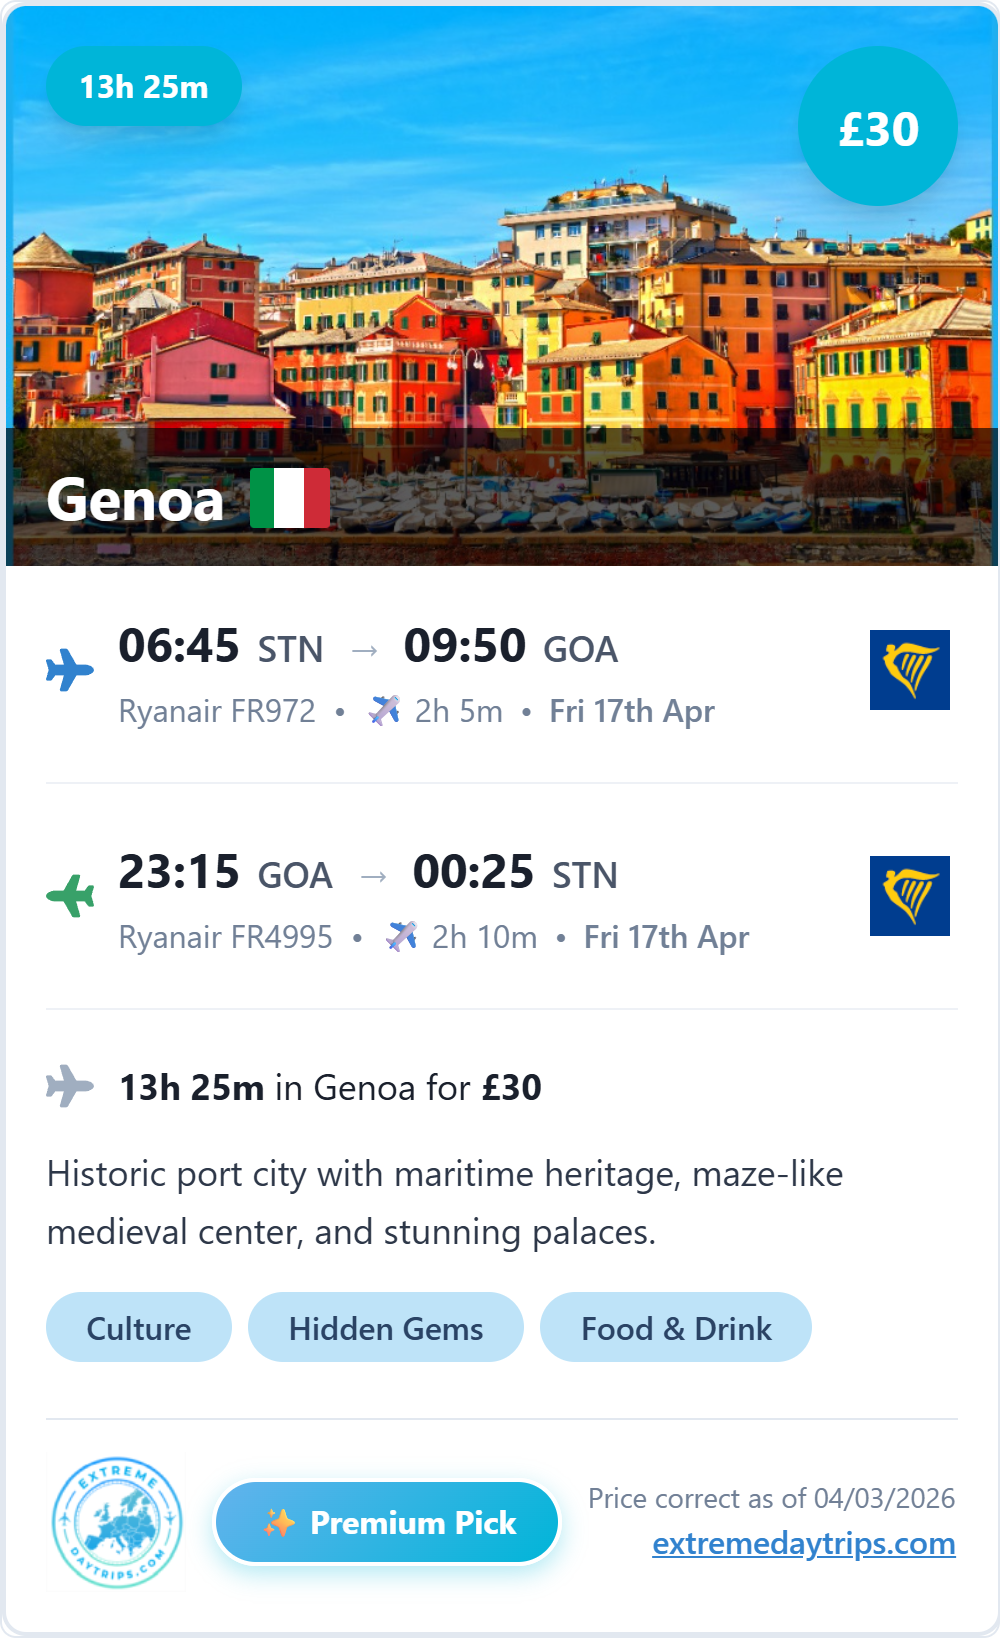Viewport: 1000px width, 1638px height.
Task: Click the Ryanair logo on outbound flight
Action: click(x=909, y=670)
